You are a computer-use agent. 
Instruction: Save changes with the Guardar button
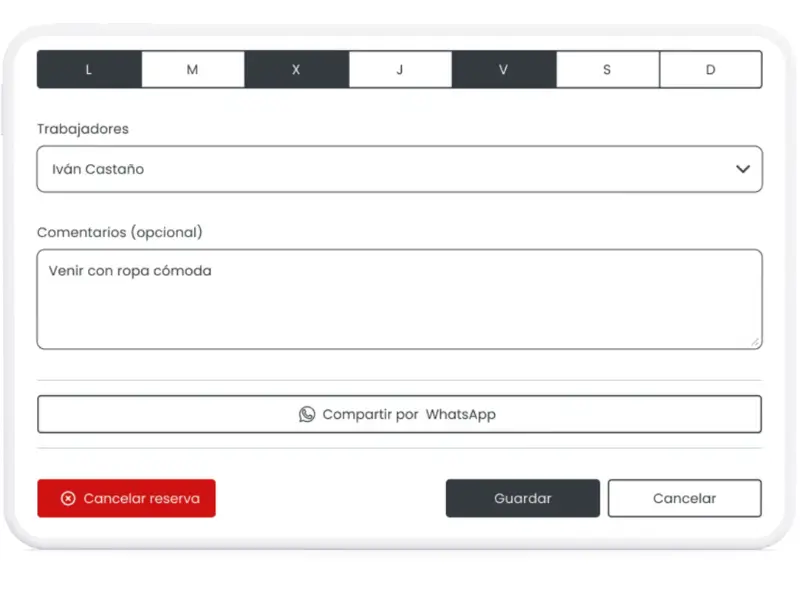(x=523, y=498)
